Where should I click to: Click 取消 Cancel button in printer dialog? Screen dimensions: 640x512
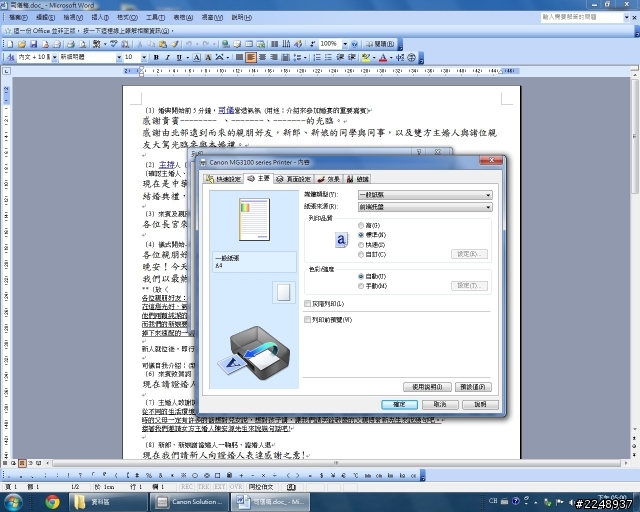click(x=440, y=405)
